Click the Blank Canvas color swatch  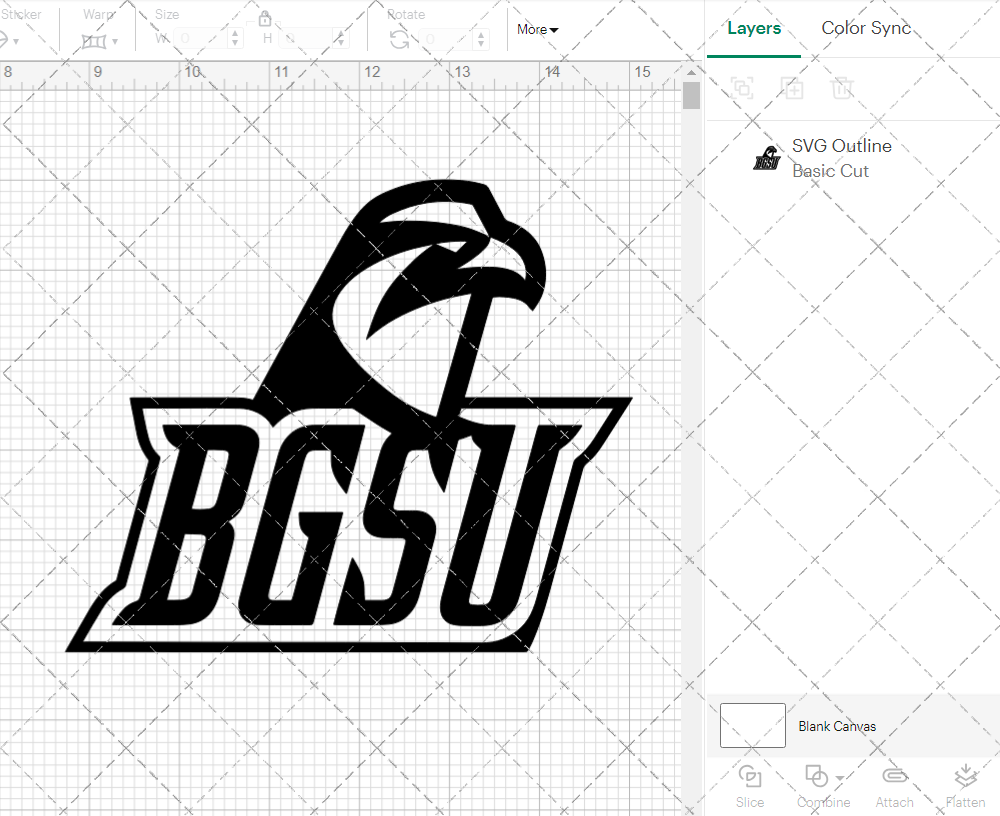(x=751, y=726)
